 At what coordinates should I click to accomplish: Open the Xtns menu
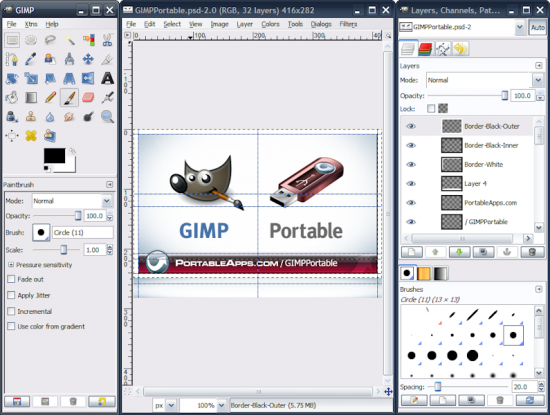click(x=31, y=24)
